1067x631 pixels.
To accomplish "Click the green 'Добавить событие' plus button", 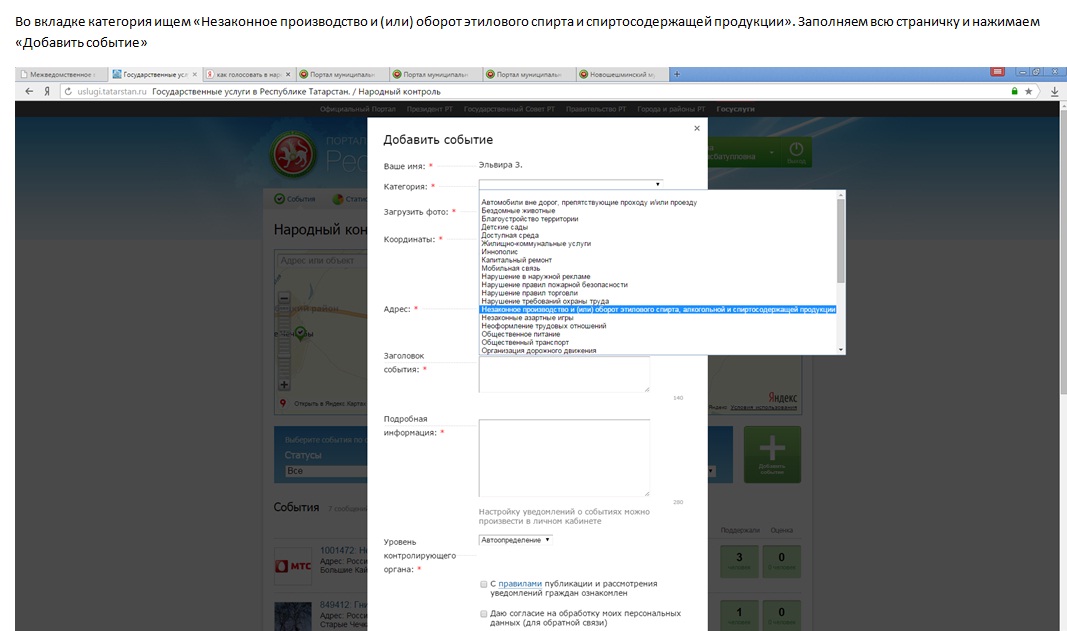I will coord(772,455).
